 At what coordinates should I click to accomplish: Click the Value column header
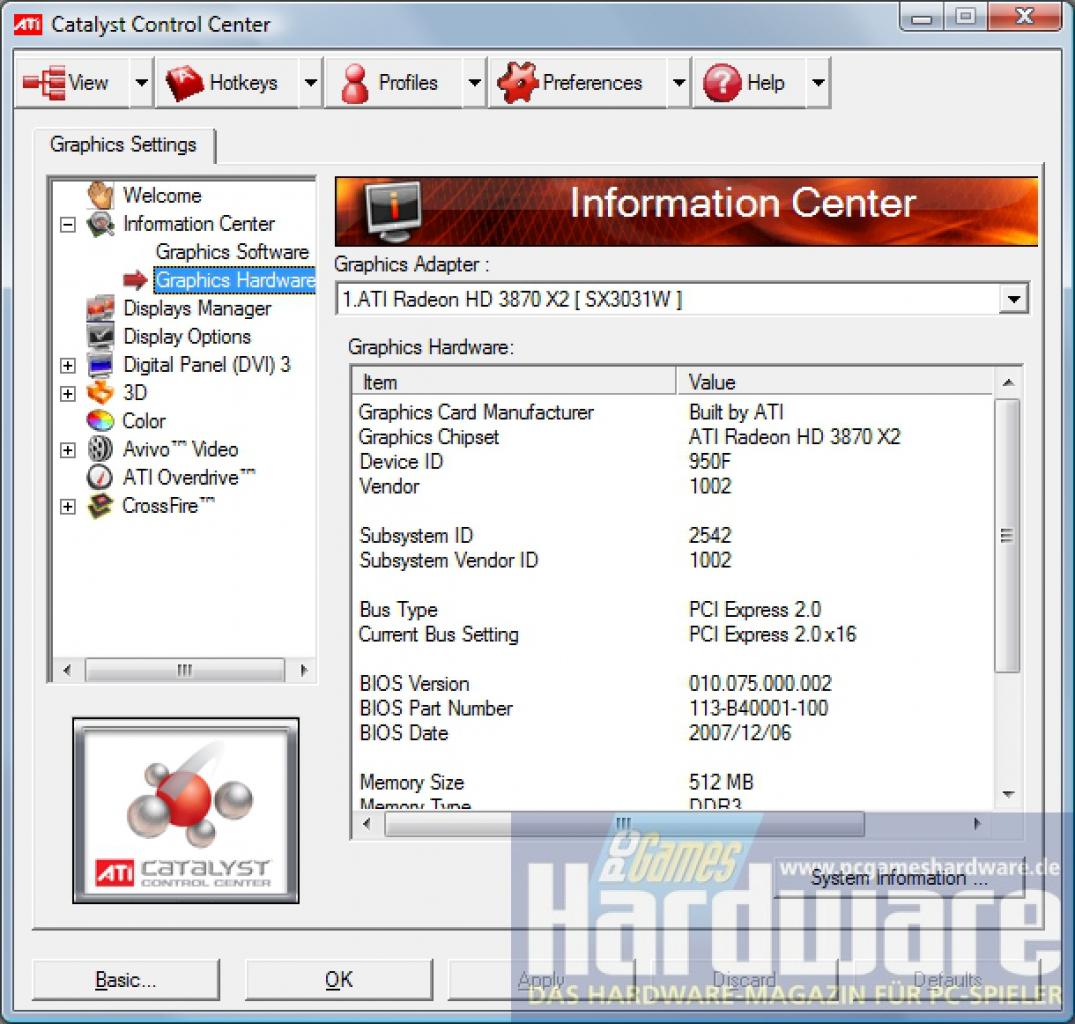[835, 382]
